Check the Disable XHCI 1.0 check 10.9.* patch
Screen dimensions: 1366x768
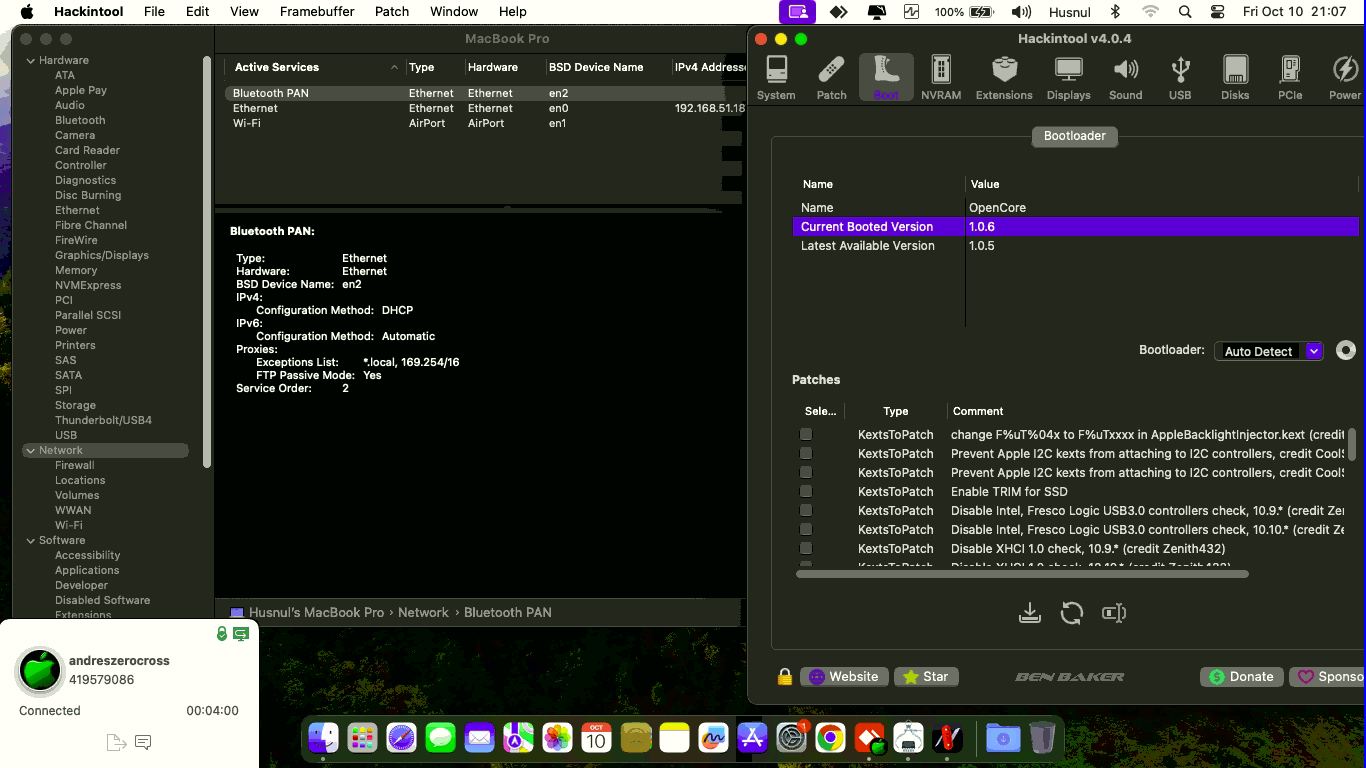(806, 548)
